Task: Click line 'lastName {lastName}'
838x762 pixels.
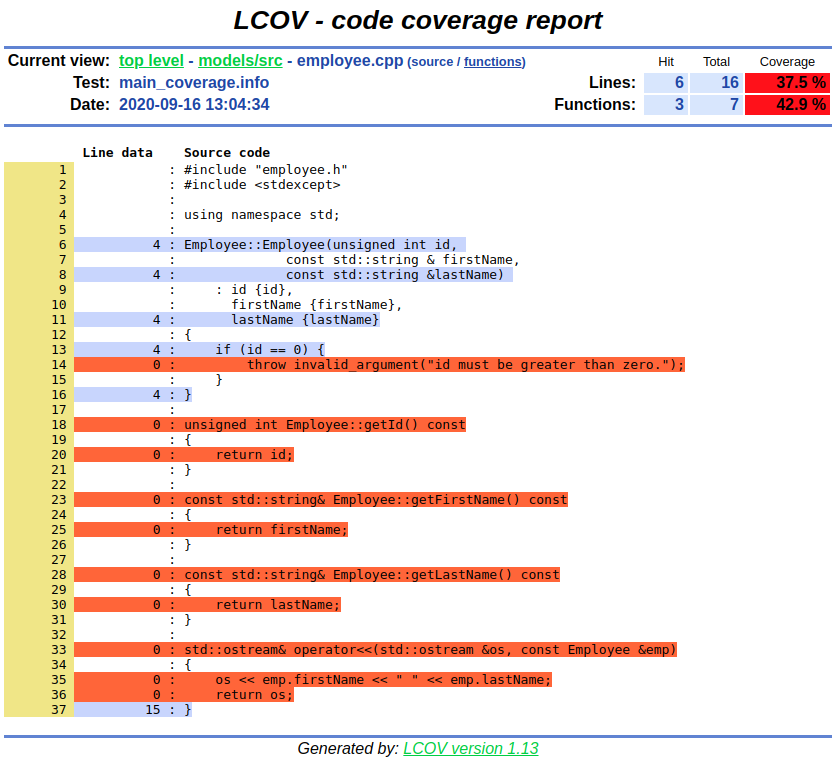Action: point(305,320)
